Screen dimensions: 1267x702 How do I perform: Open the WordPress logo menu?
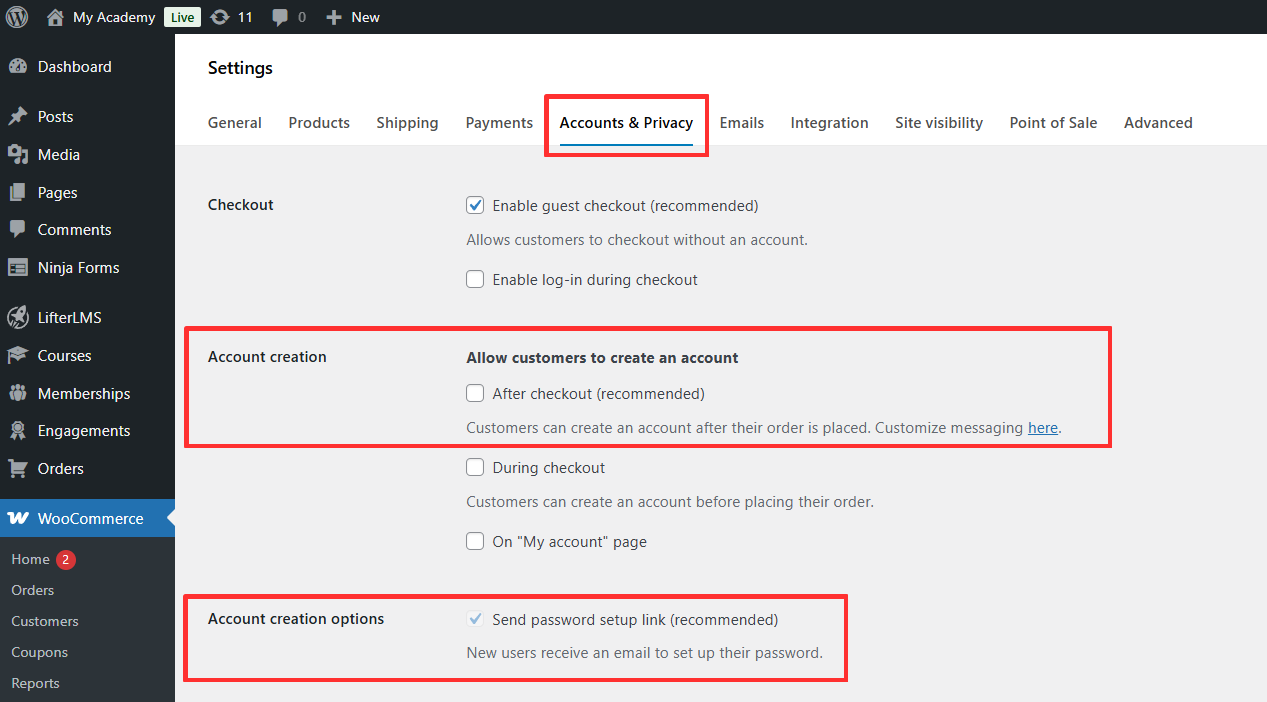point(15,17)
